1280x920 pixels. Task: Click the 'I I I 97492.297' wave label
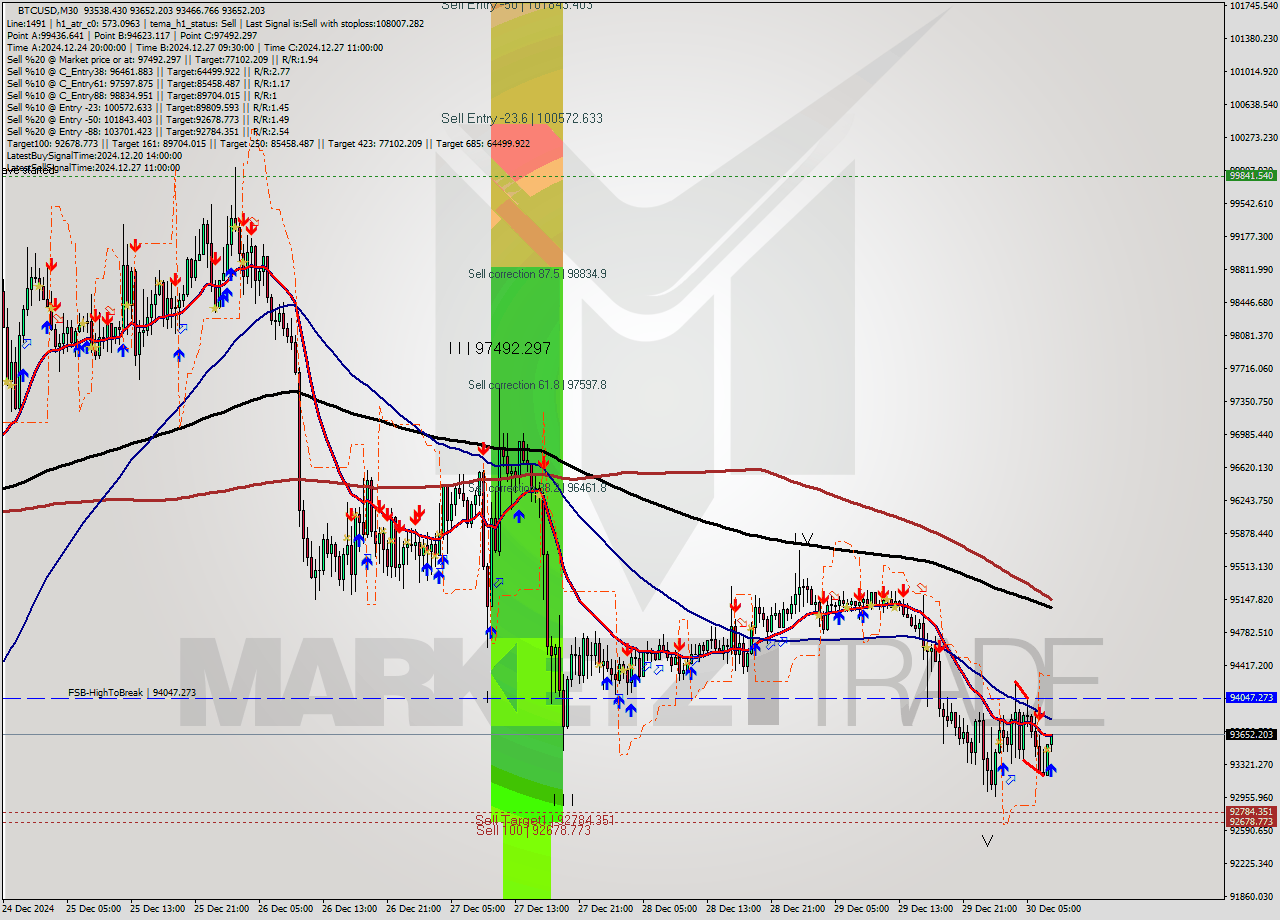[499, 348]
